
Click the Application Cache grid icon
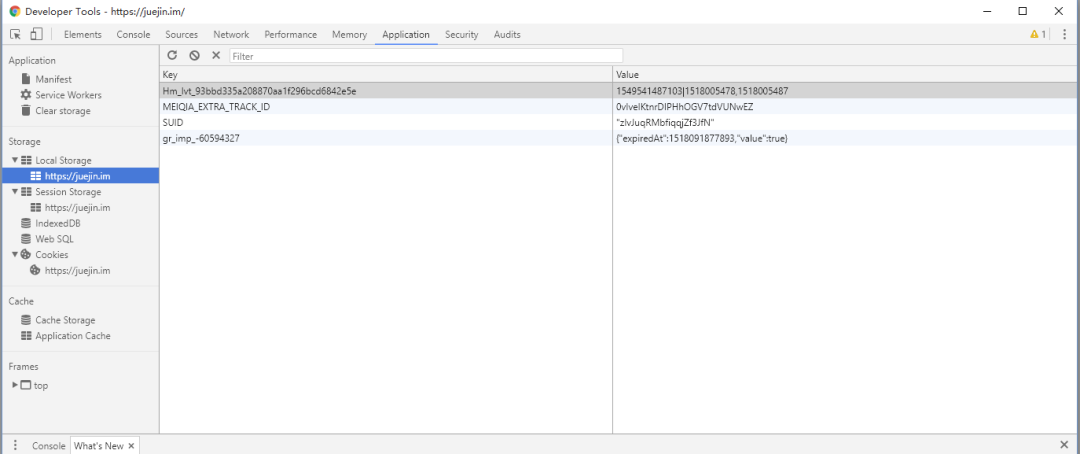click(x=26, y=336)
